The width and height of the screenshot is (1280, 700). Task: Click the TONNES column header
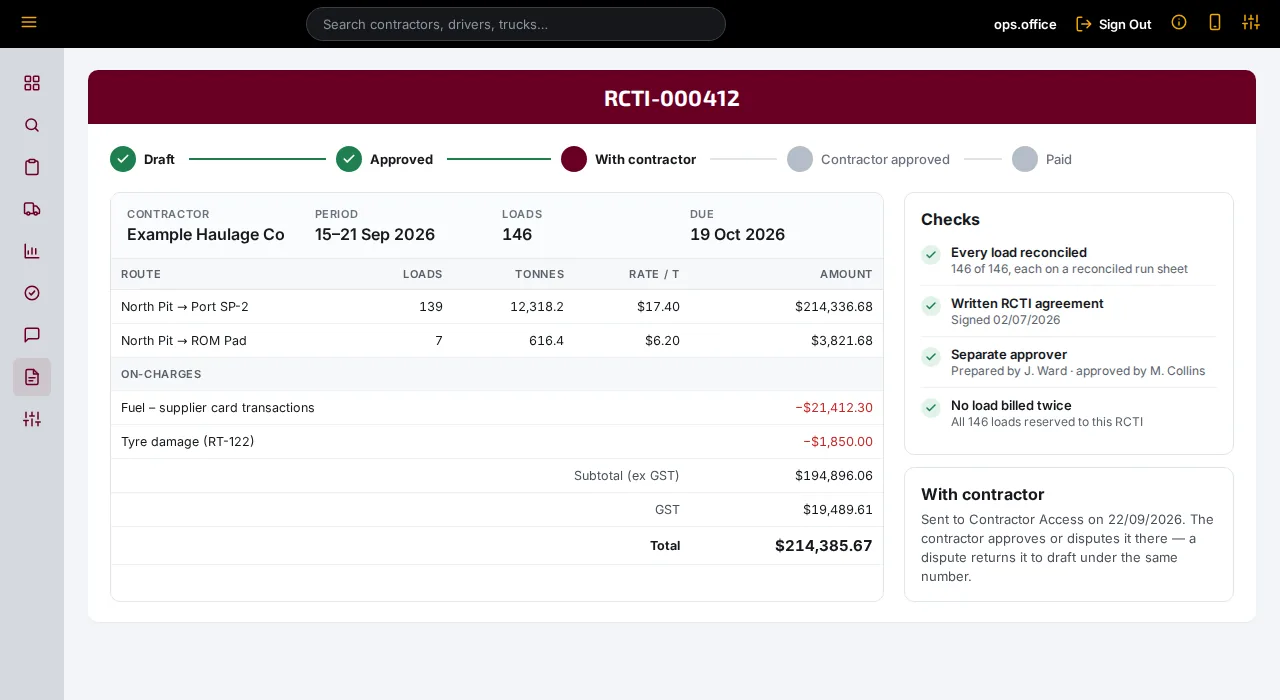tap(540, 274)
